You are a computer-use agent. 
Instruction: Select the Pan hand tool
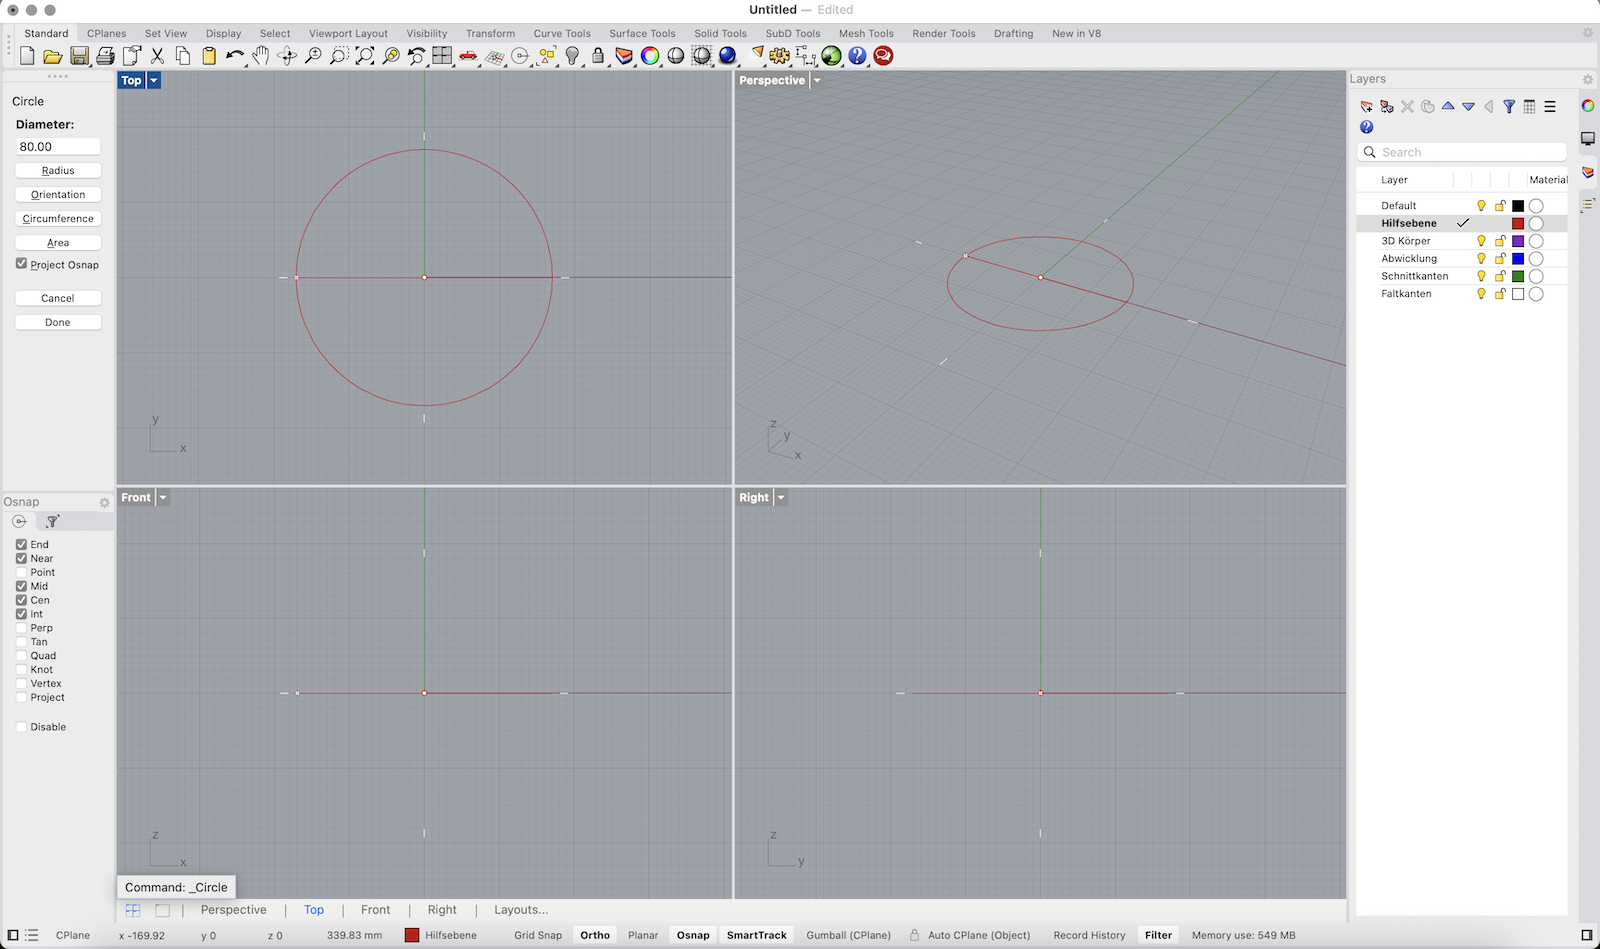pos(261,56)
